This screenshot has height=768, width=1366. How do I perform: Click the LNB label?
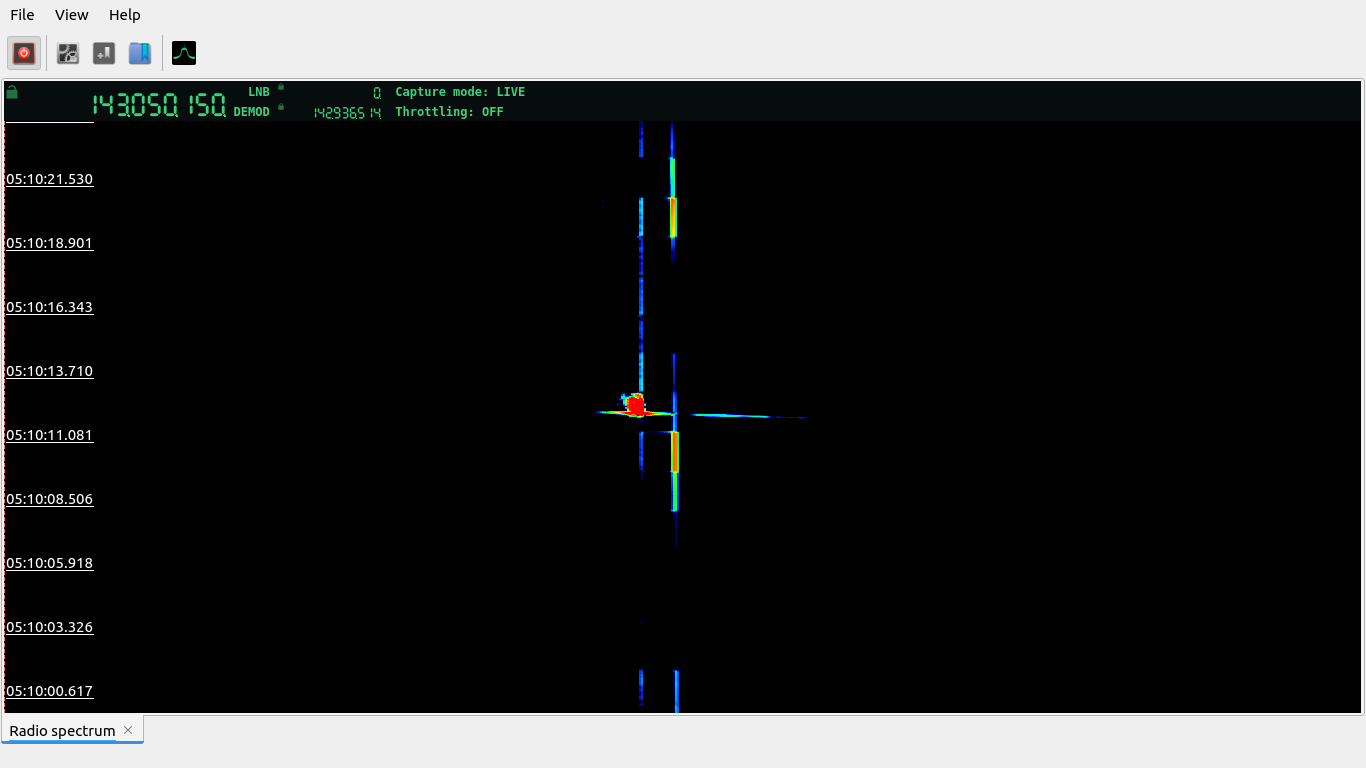[x=259, y=92]
